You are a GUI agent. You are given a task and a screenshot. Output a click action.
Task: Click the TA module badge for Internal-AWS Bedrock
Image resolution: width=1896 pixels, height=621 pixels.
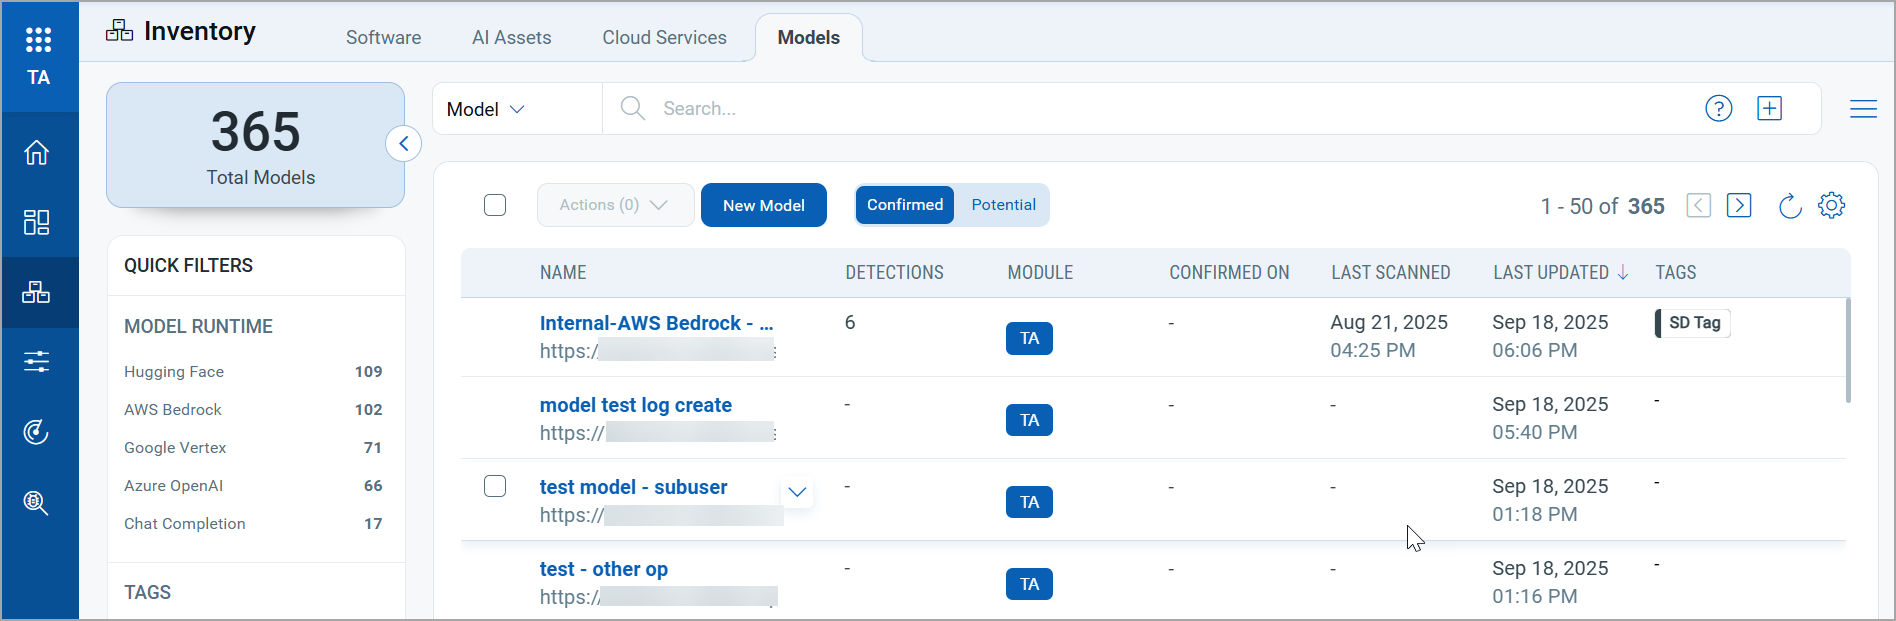point(1029,338)
